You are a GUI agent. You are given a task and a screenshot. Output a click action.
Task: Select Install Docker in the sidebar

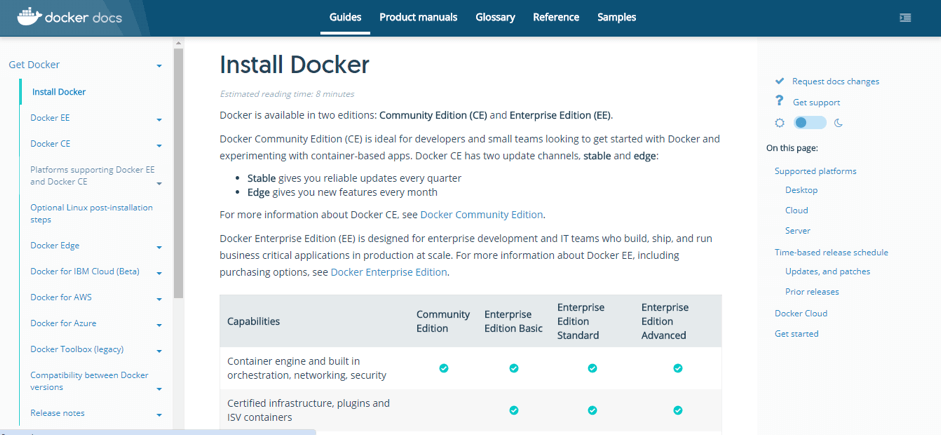point(59,92)
